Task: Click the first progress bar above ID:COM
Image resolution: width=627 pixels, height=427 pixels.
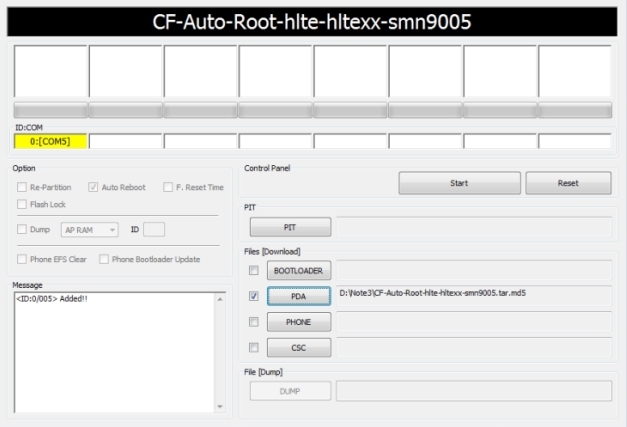Action: tap(50, 110)
